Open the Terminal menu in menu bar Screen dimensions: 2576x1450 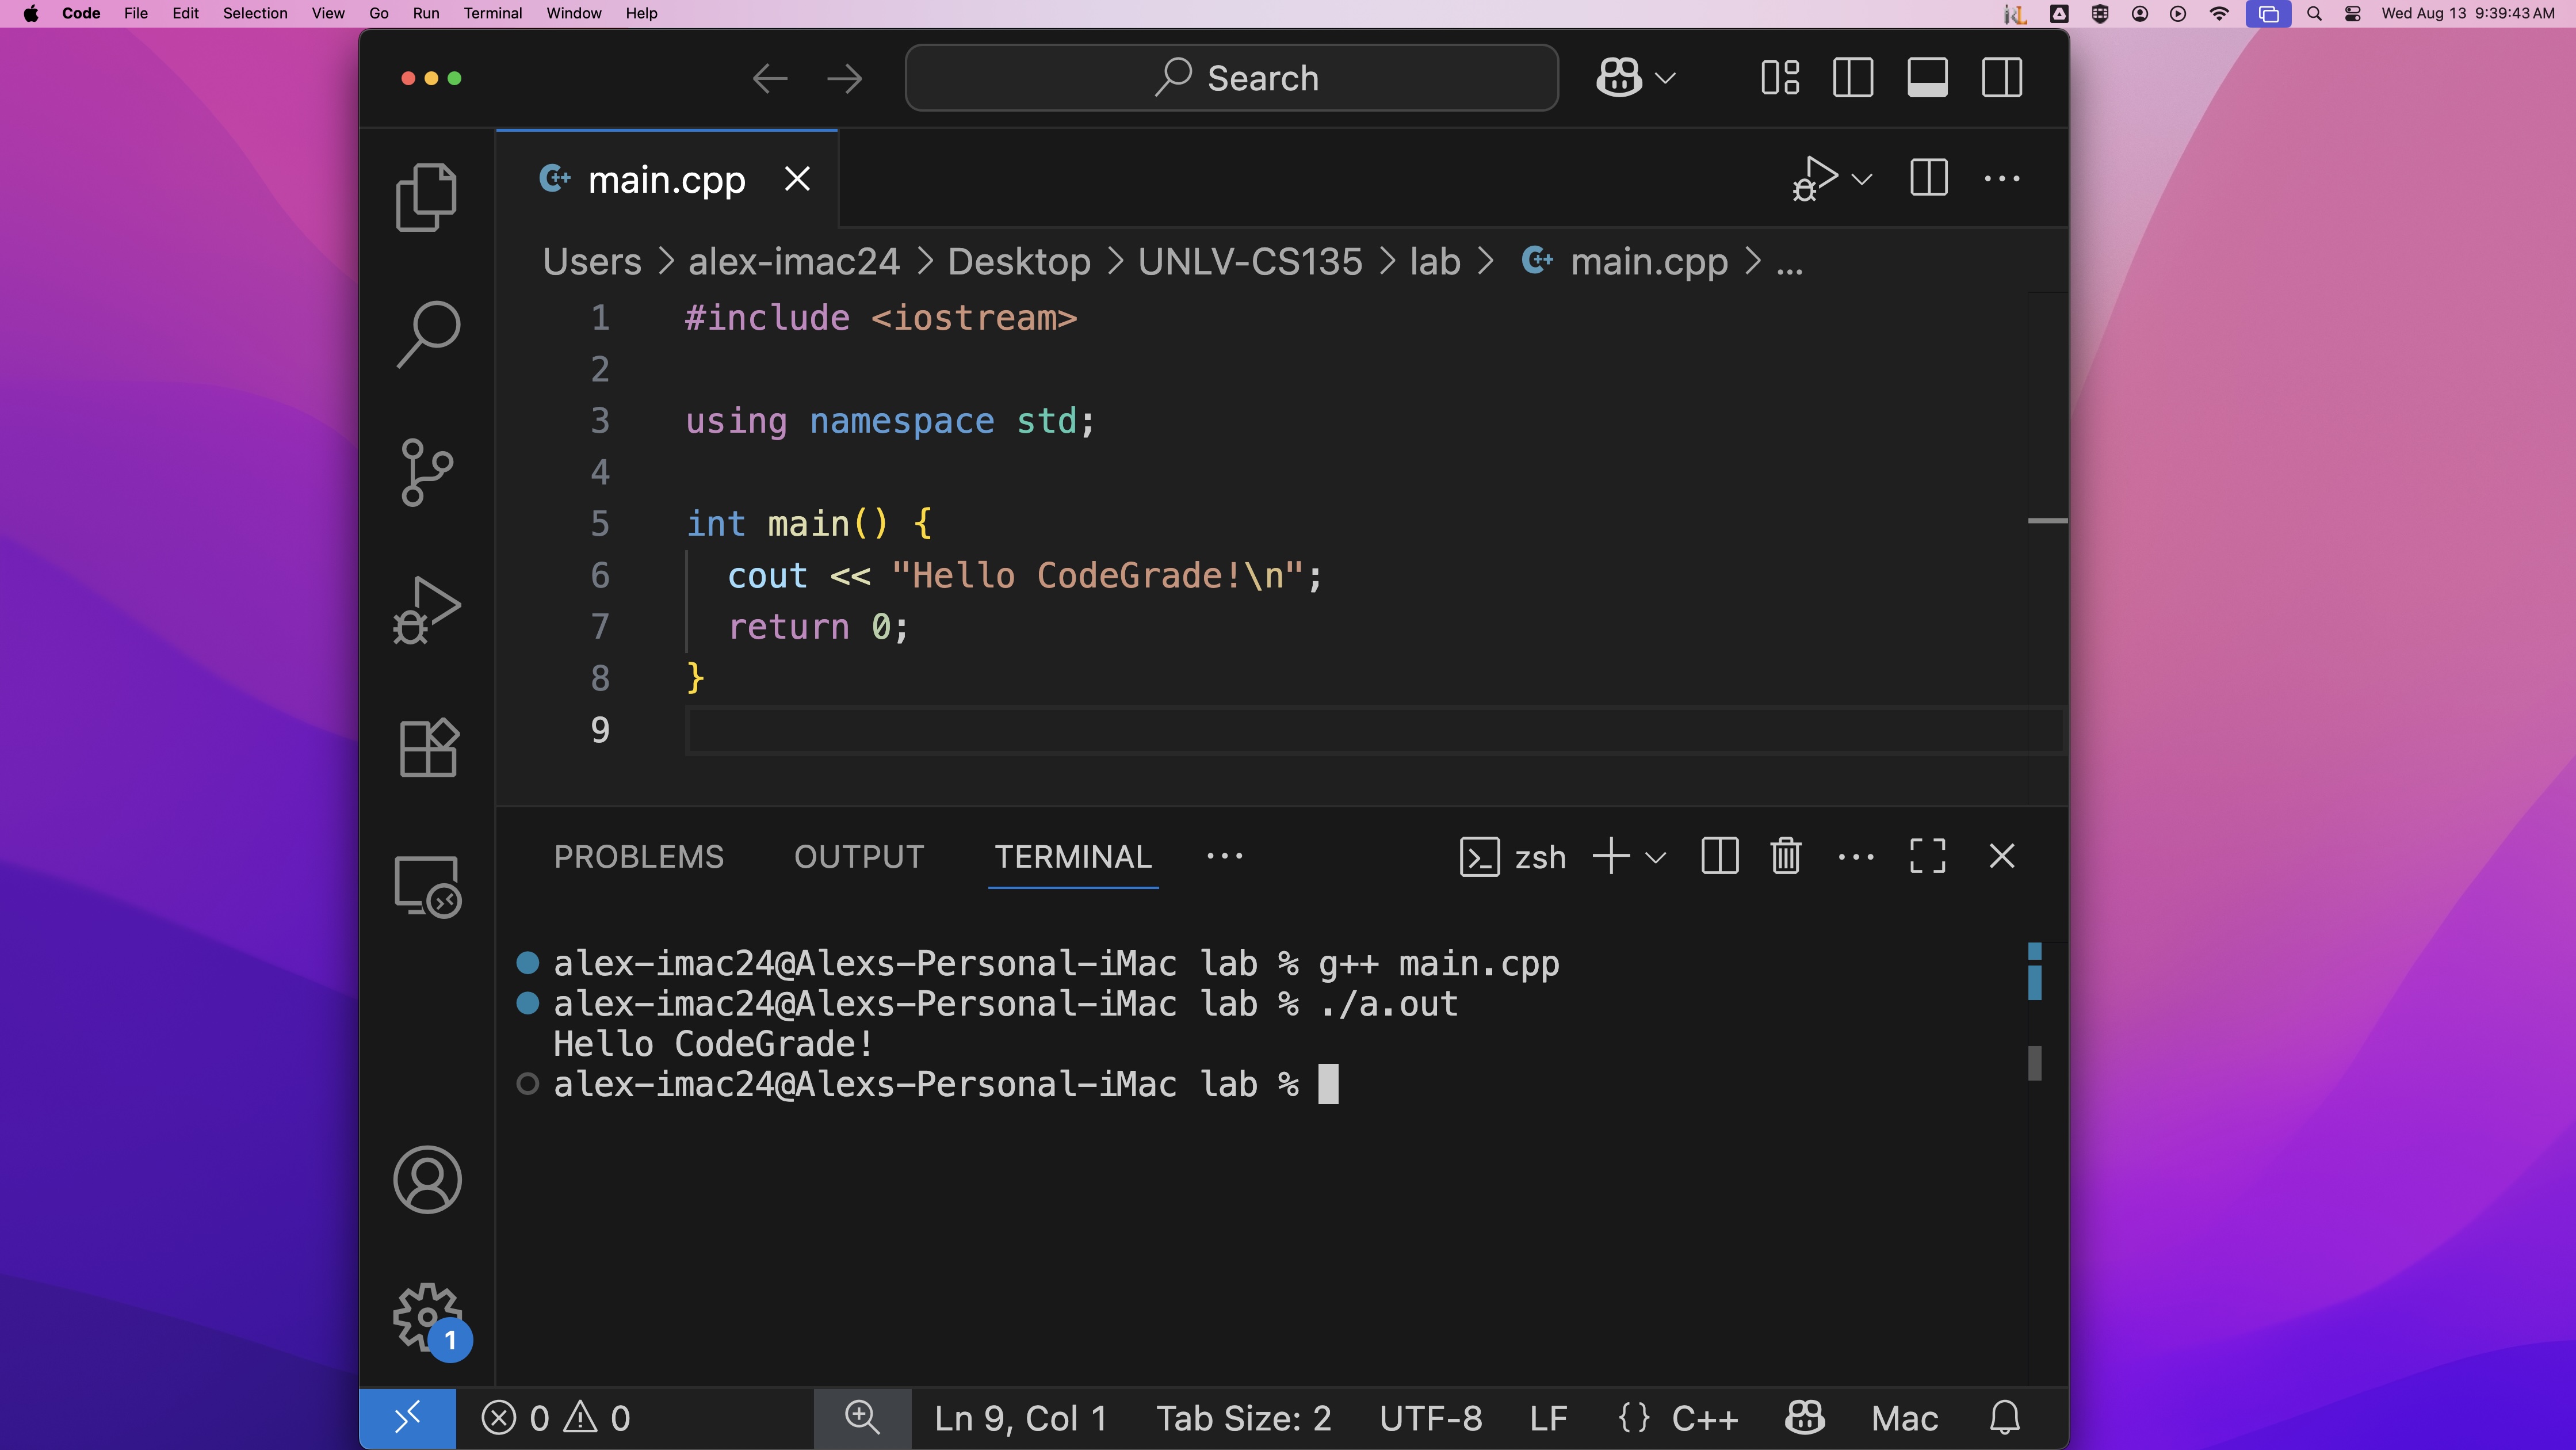click(x=492, y=13)
